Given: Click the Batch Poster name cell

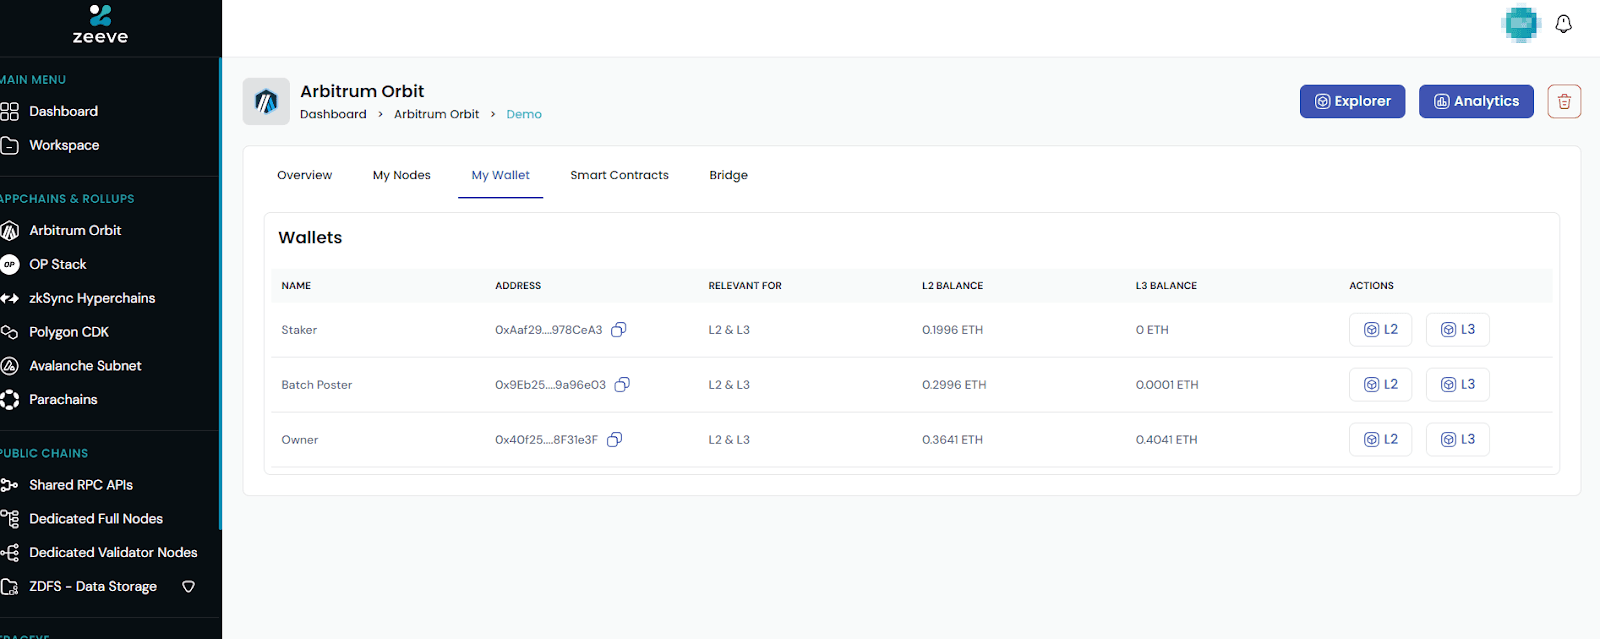Looking at the screenshot, I should pos(316,385).
